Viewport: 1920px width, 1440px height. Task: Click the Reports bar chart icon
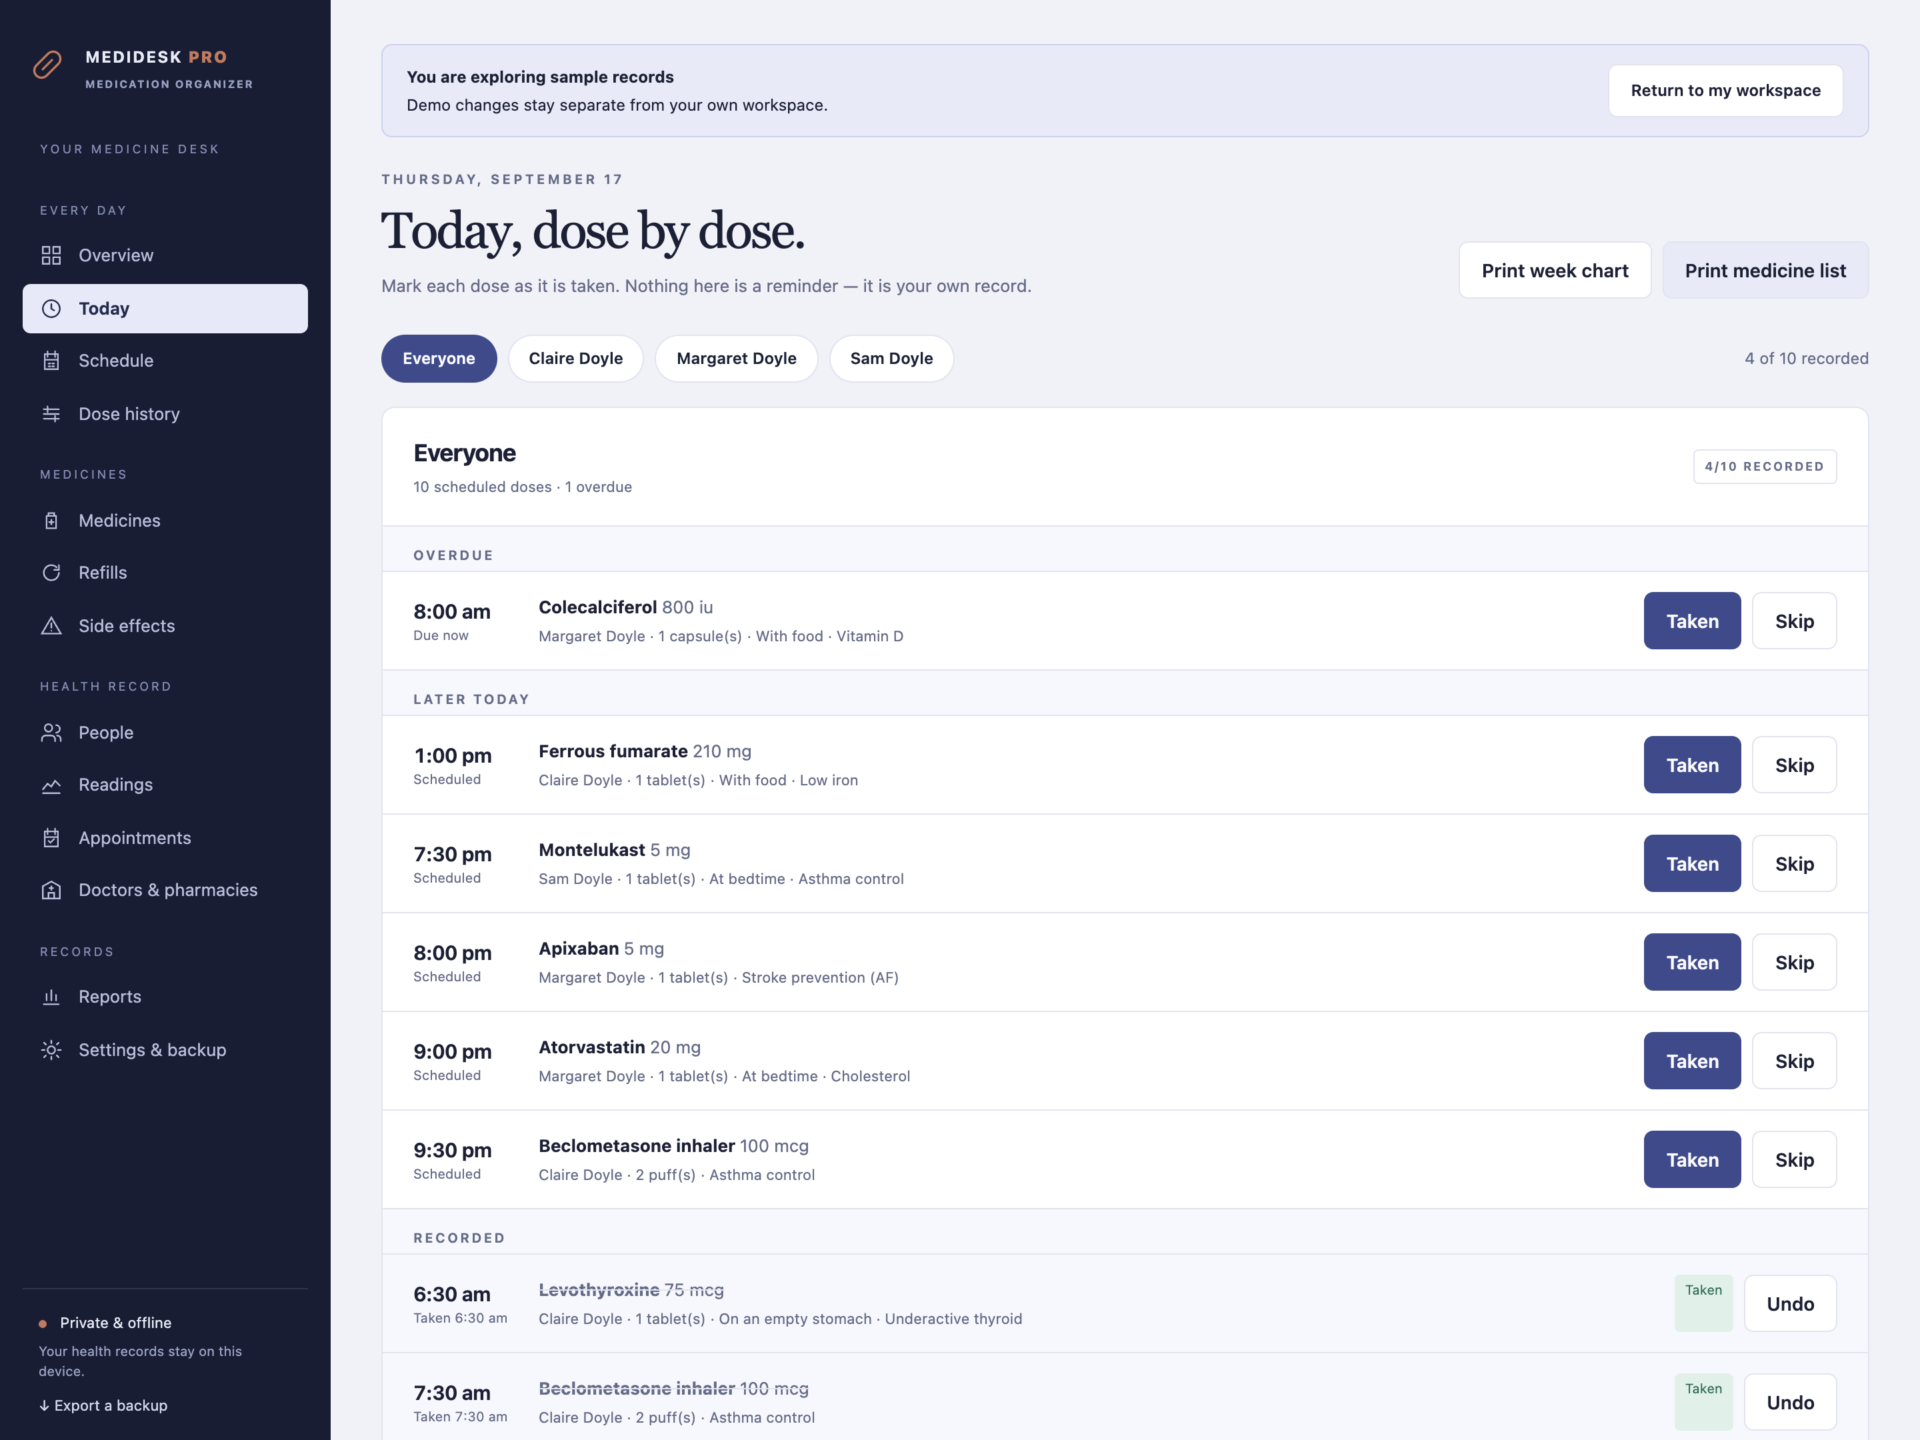51,997
